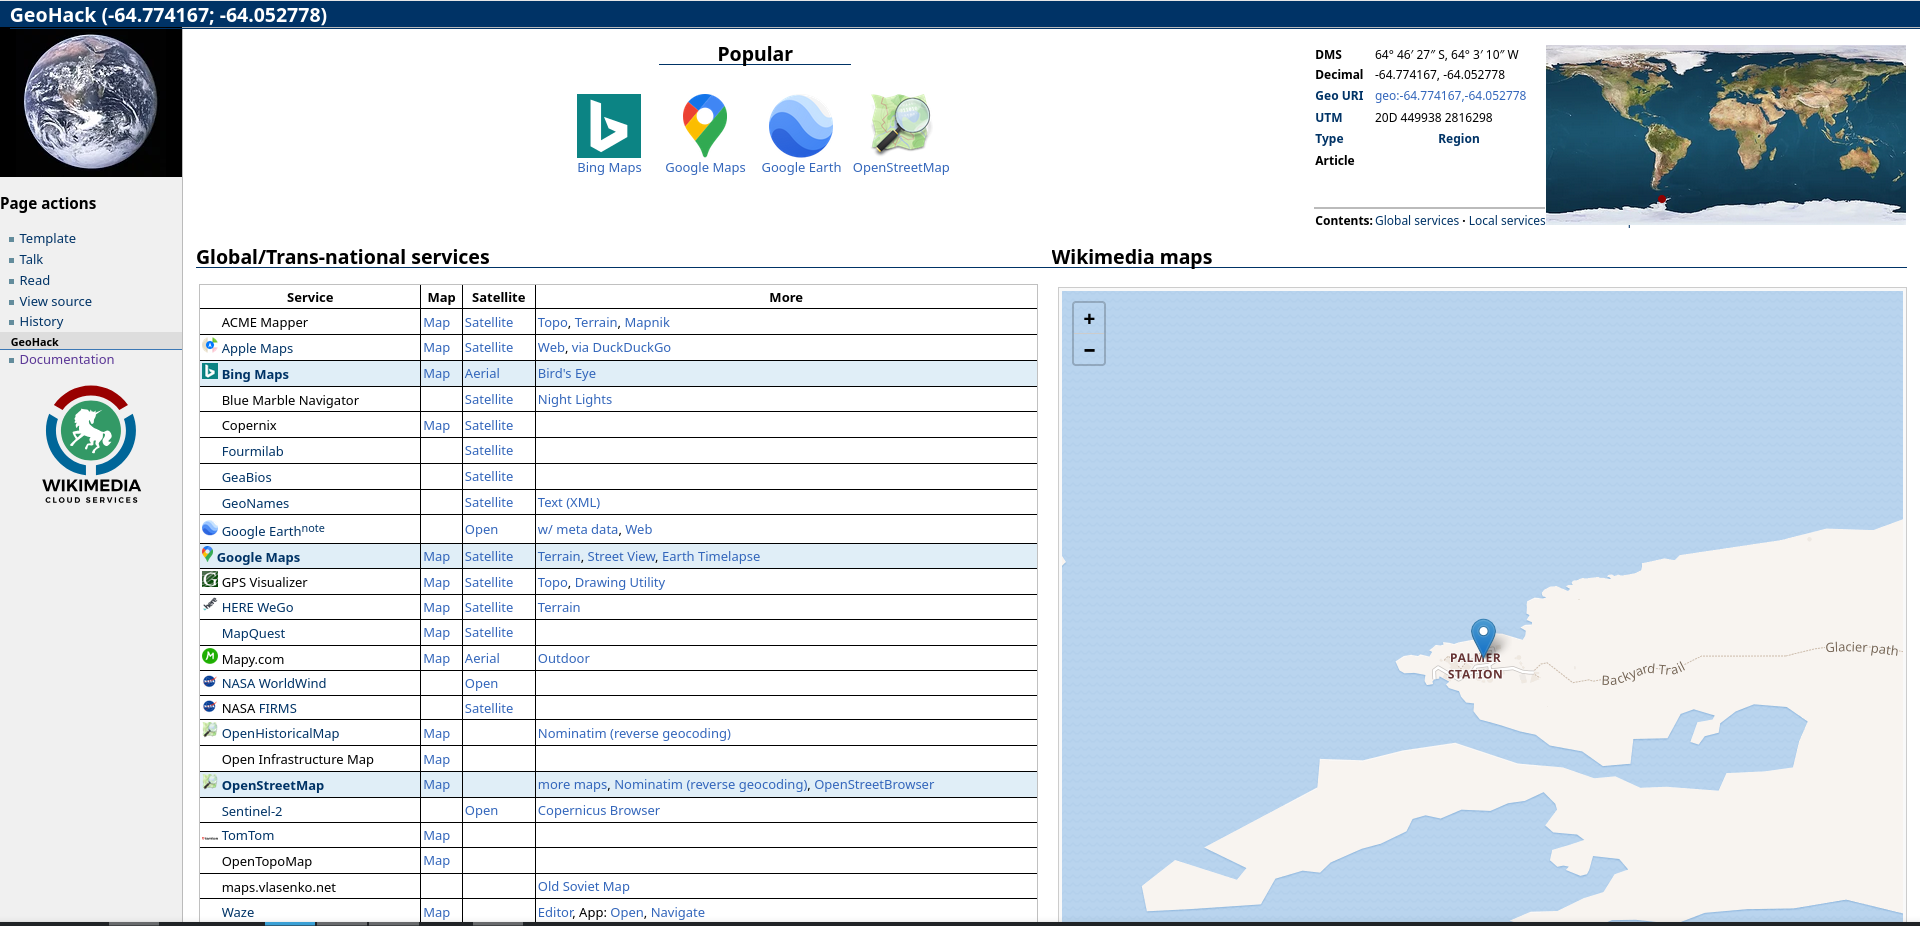
Task: Open Open Infrastructure Map's Map link
Action: [437, 759]
